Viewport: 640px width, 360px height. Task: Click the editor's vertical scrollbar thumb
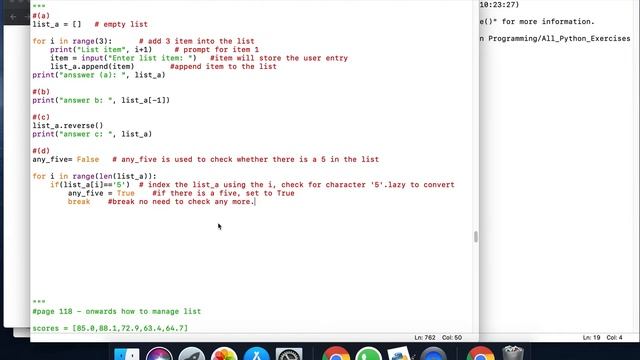pos(476,237)
